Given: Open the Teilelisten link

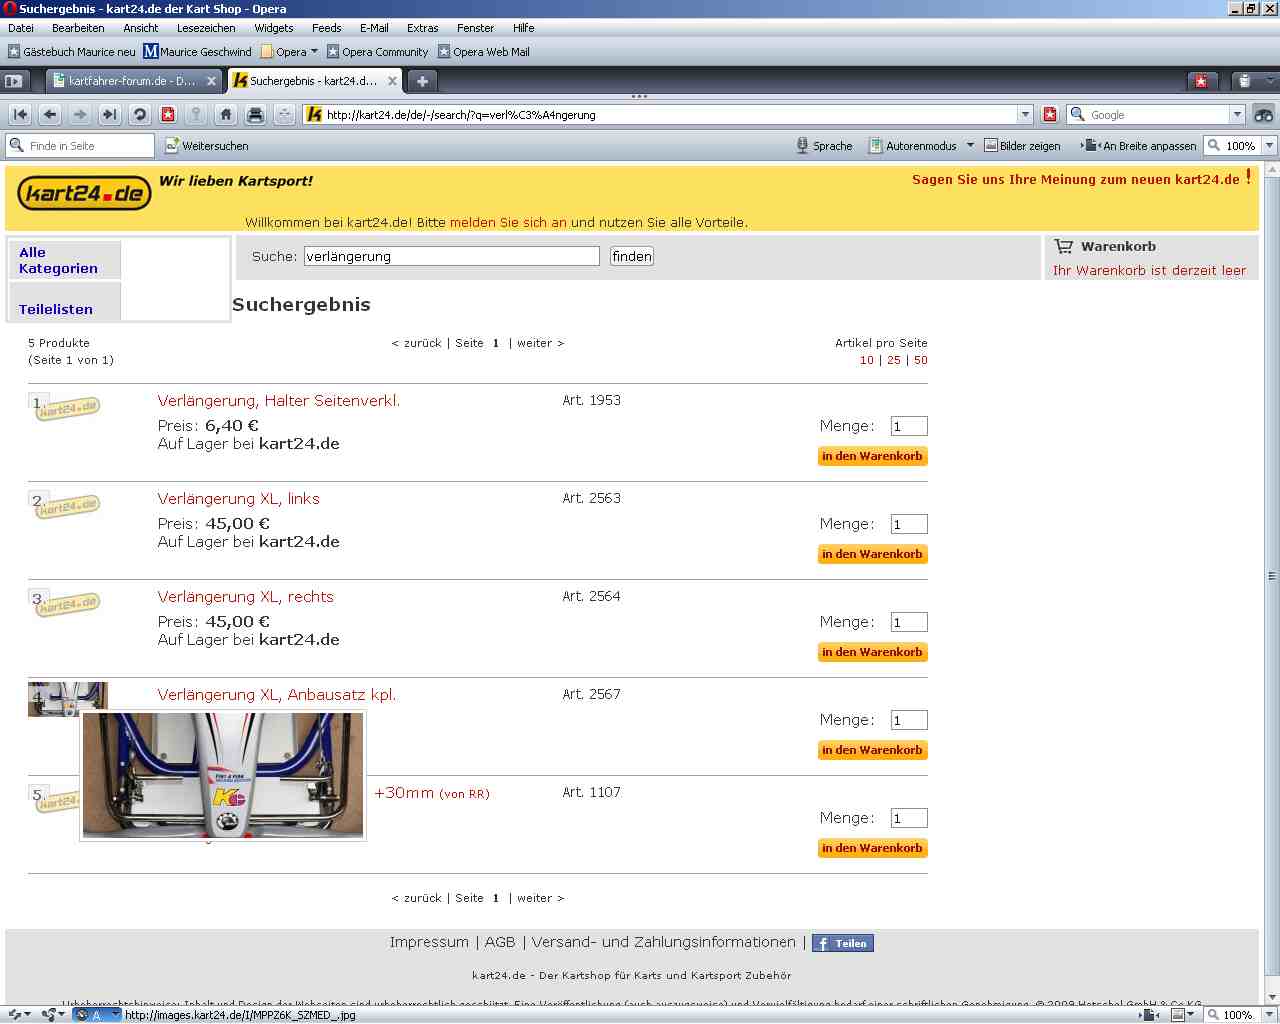Looking at the screenshot, I should pos(56,310).
